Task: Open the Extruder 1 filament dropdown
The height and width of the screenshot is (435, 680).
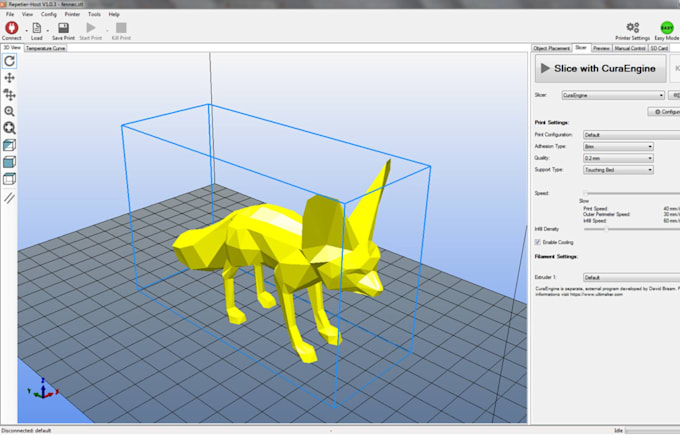Action: tap(631, 278)
